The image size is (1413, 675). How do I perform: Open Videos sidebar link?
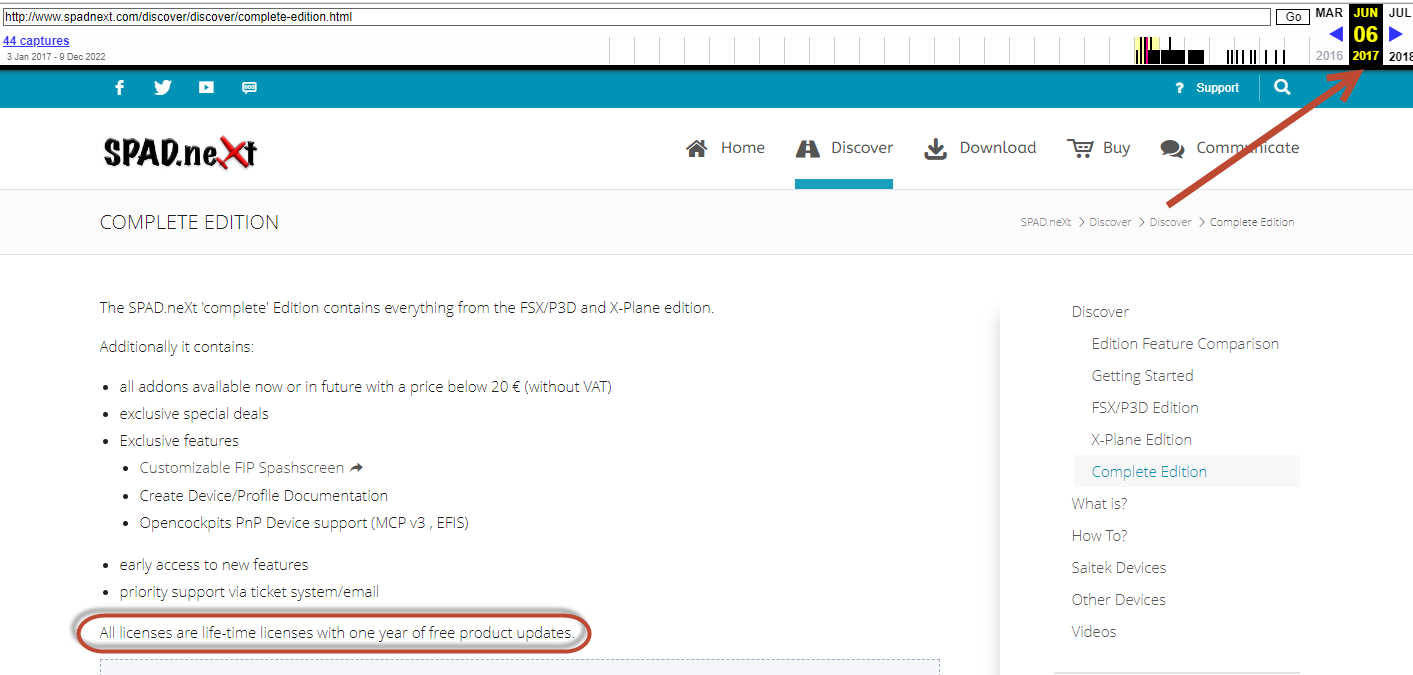tap(1093, 632)
